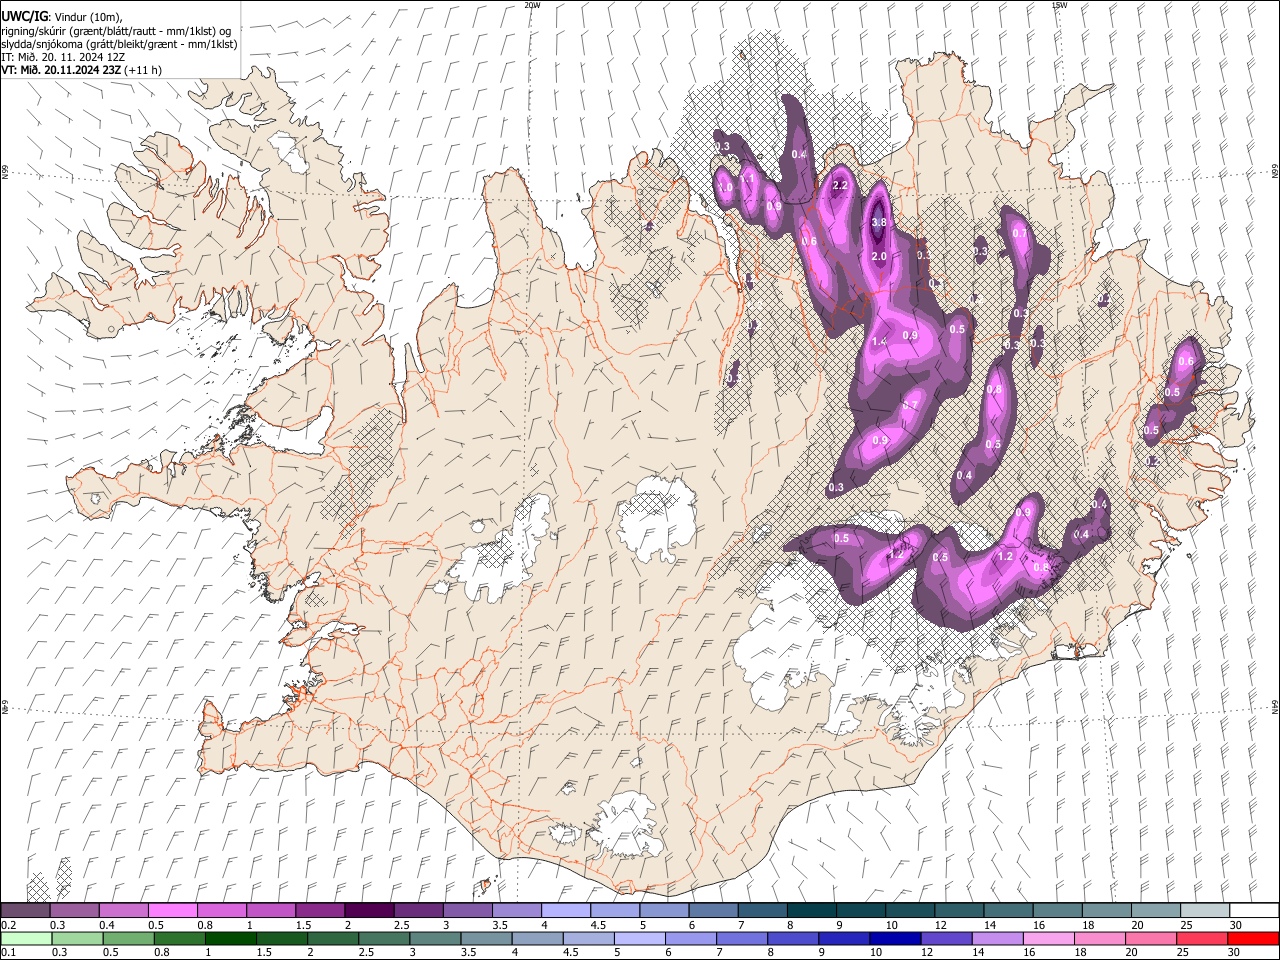1280x960 pixels.
Task: Click the bottom-row swatch between 0.5 and 0.8
Action: (x=128, y=938)
